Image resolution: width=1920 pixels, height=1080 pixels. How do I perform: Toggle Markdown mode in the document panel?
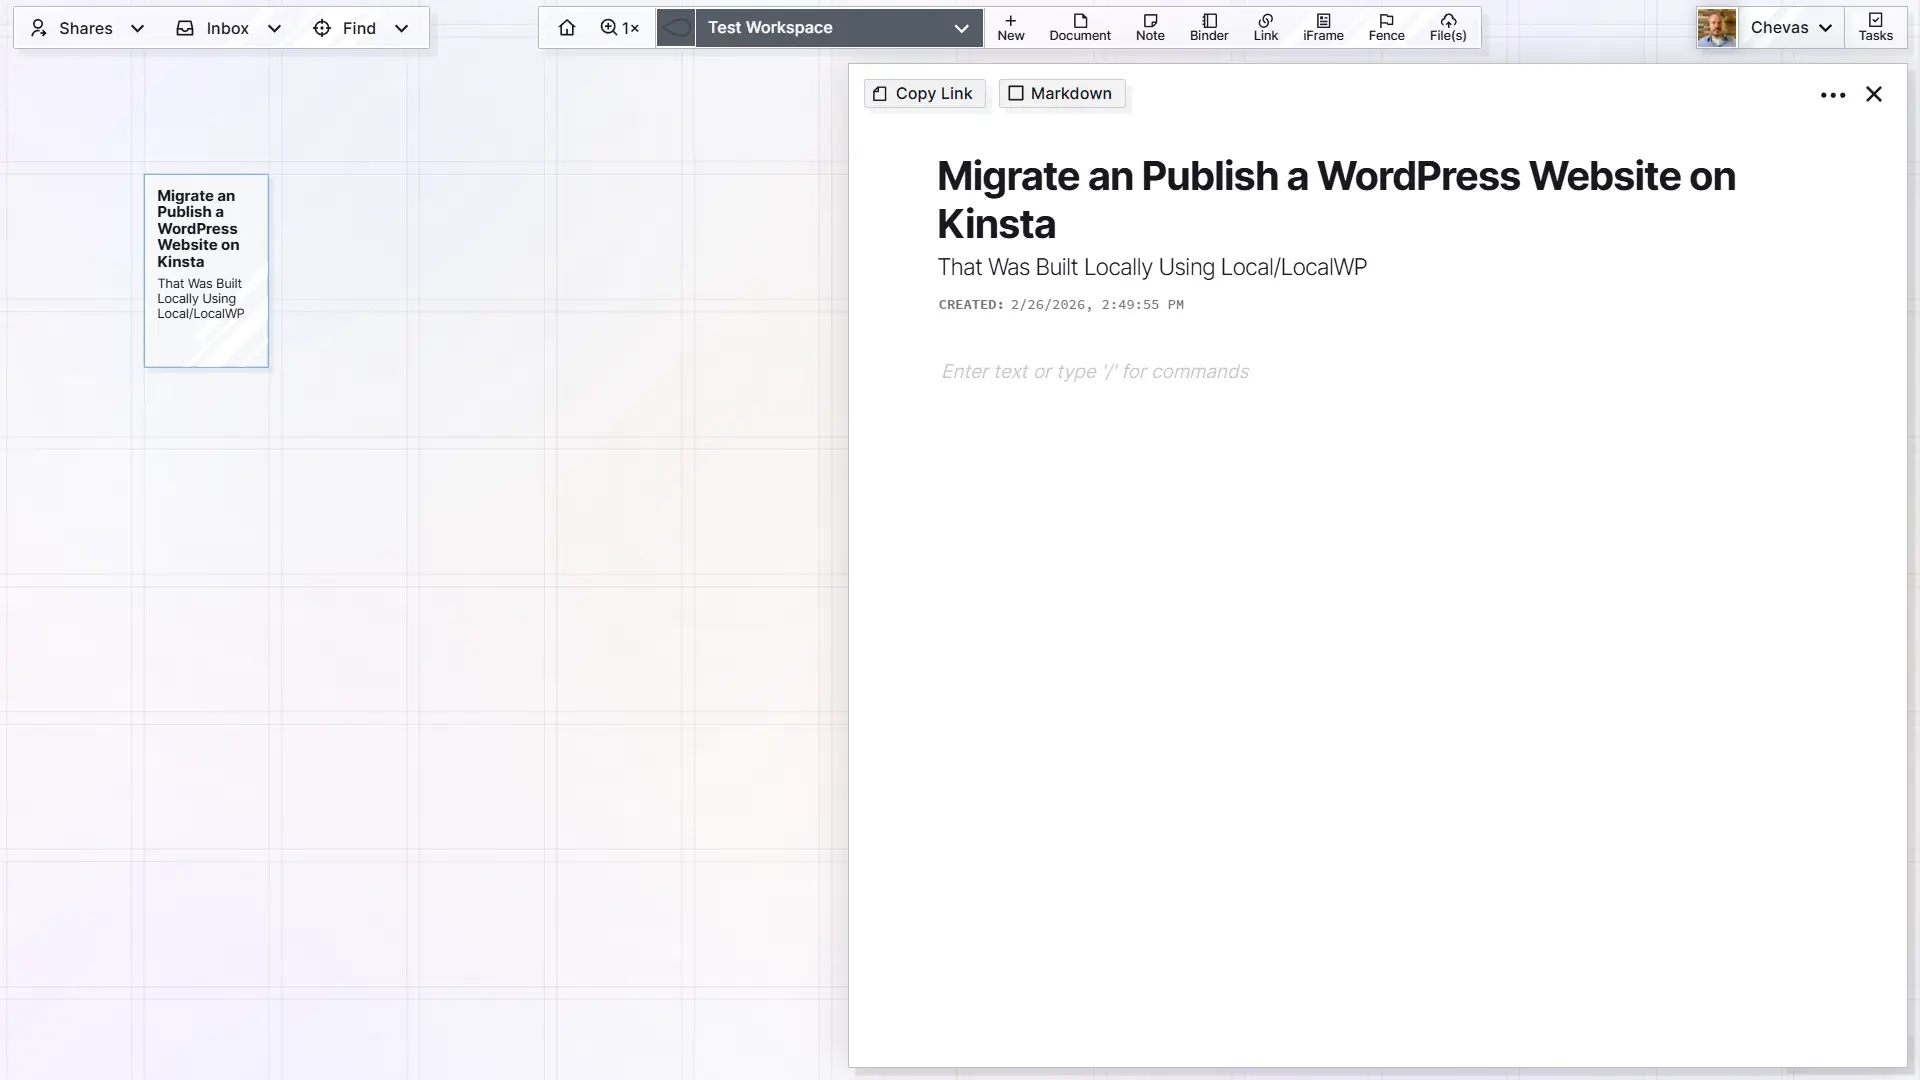tap(1061, 93)
